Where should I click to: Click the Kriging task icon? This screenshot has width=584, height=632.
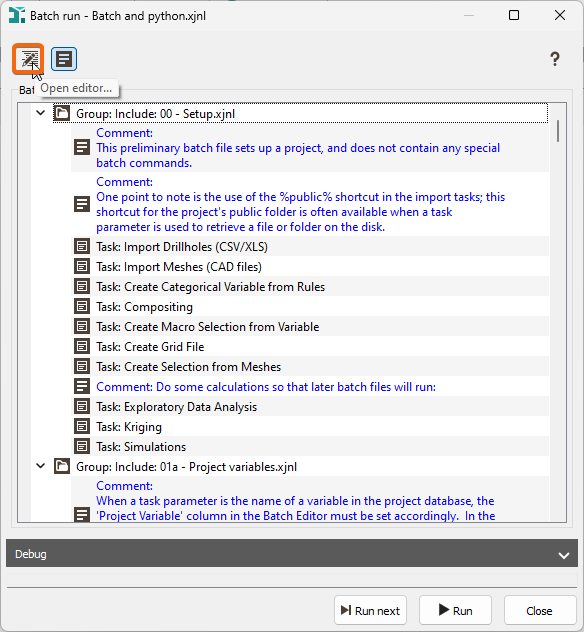point(82,426)
